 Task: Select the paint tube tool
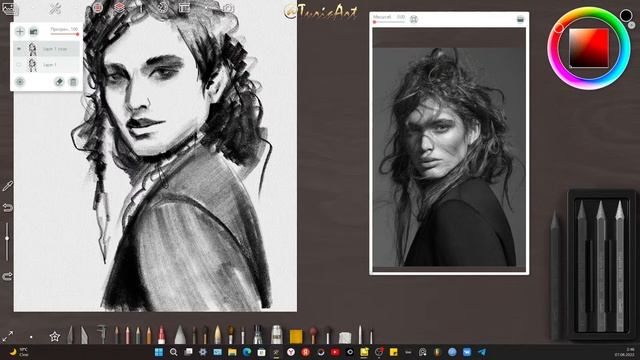click(x=277, y=334)
